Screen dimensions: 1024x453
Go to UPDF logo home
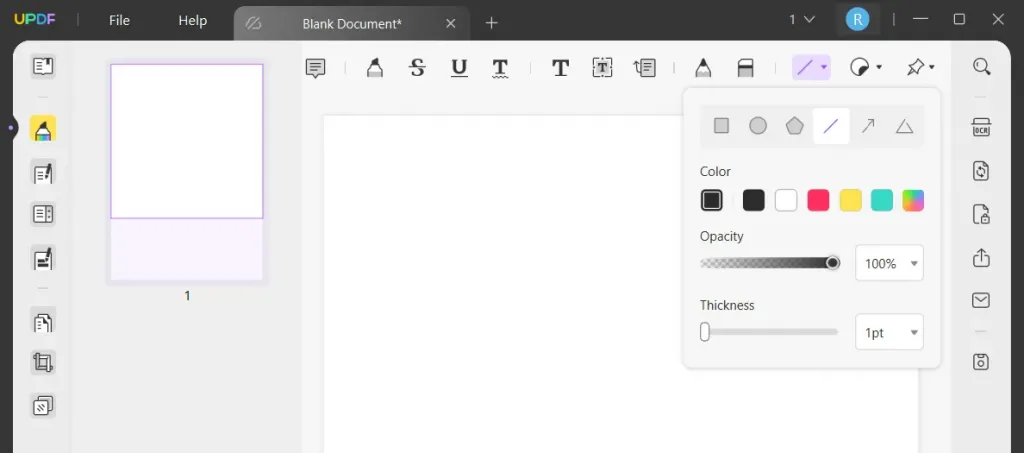click(35, 20)
